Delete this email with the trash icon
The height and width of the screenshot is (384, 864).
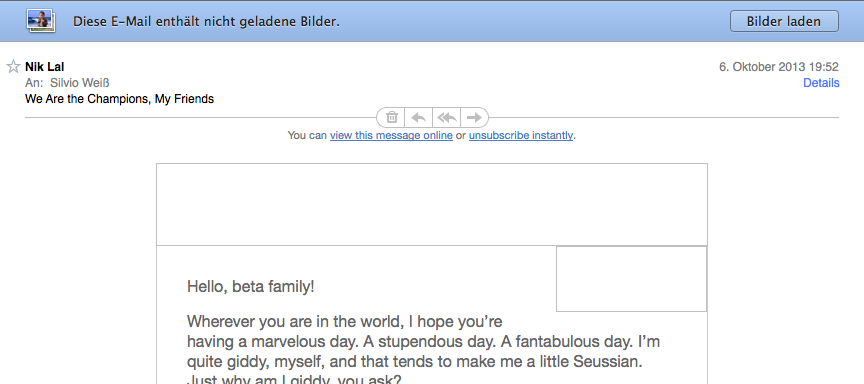pyautogui.click(x=391, y=117)
